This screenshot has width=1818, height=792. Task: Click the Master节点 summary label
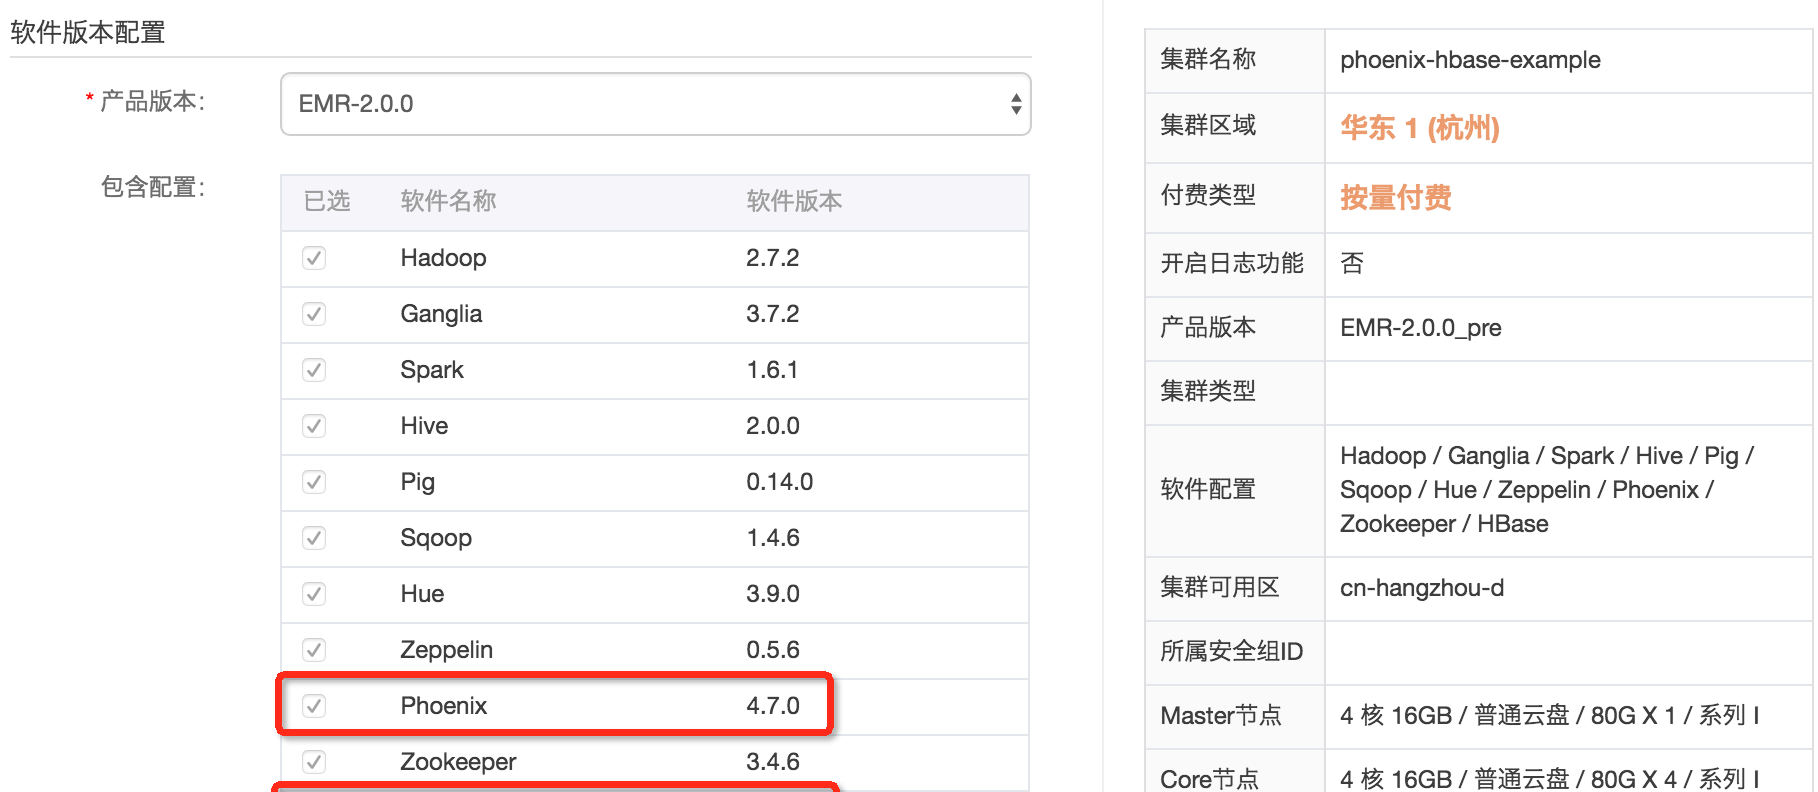point(1221,715)
